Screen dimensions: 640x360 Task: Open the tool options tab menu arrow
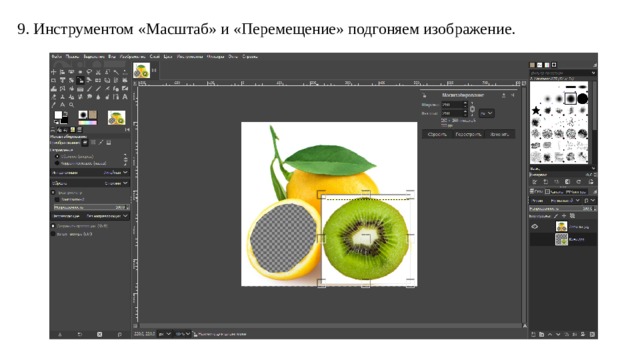128,129
